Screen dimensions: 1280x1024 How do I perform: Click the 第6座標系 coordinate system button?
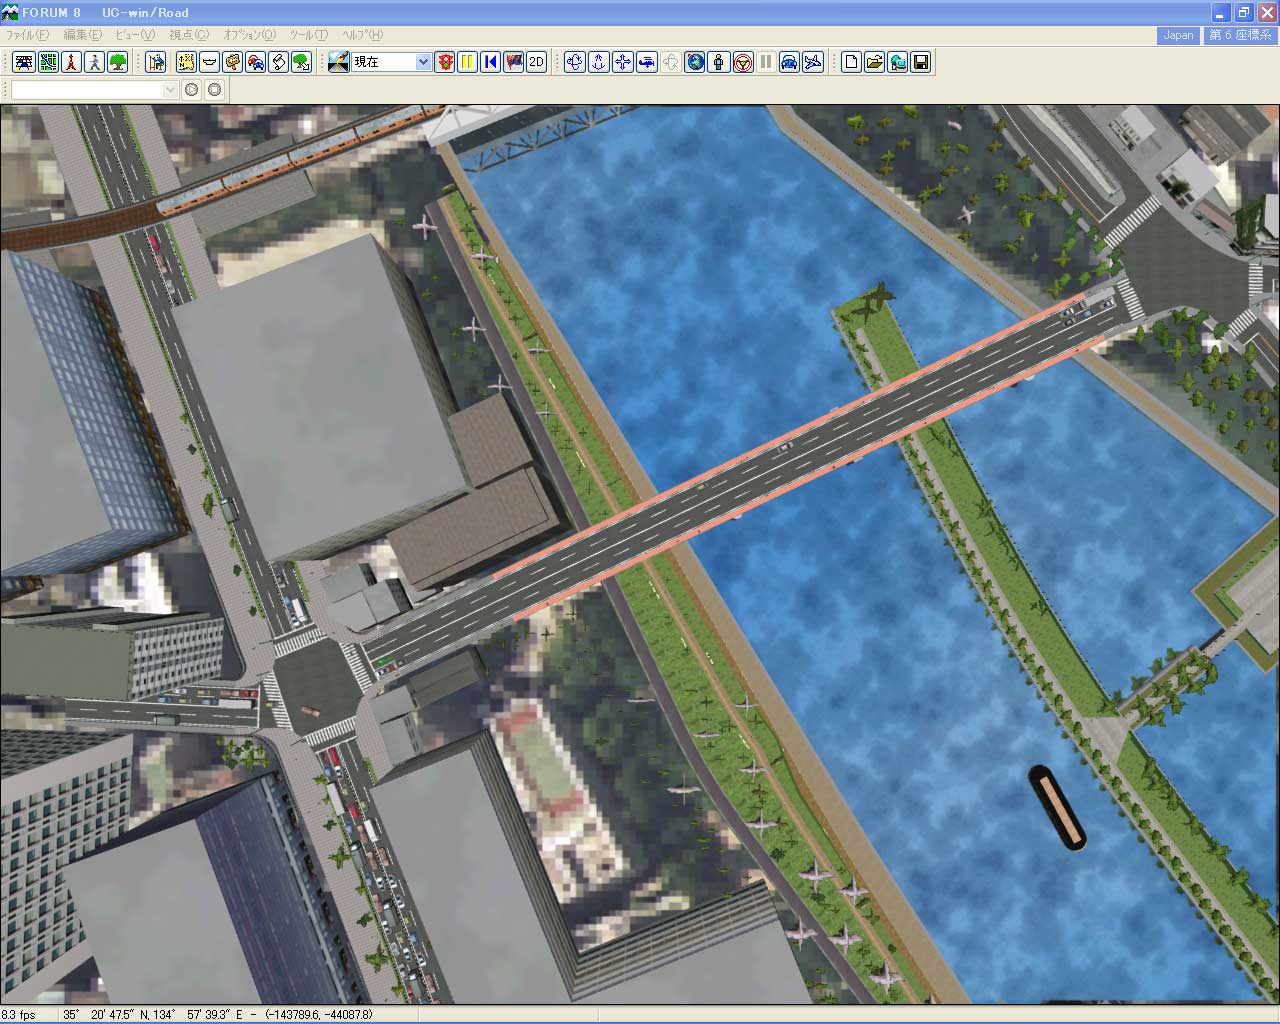1240,35
